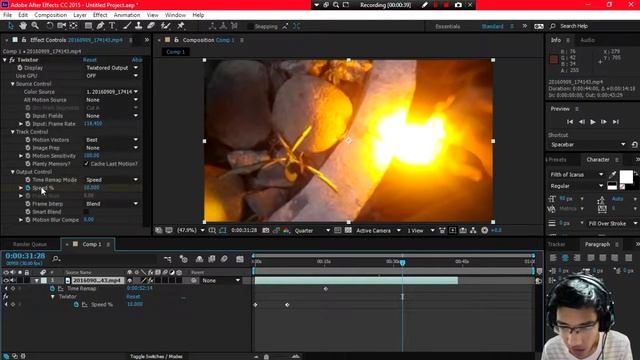The width and height of the screenshot is (640, 360).
Task: Toggle the Cache Last Motion checkbox
Action: 86,164
